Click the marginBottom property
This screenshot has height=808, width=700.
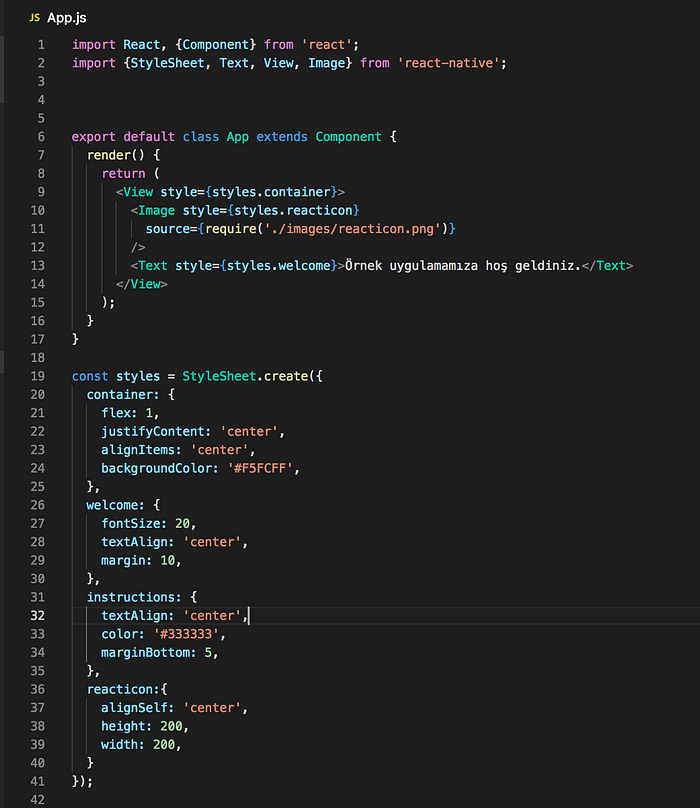click(x=149, y=653)
